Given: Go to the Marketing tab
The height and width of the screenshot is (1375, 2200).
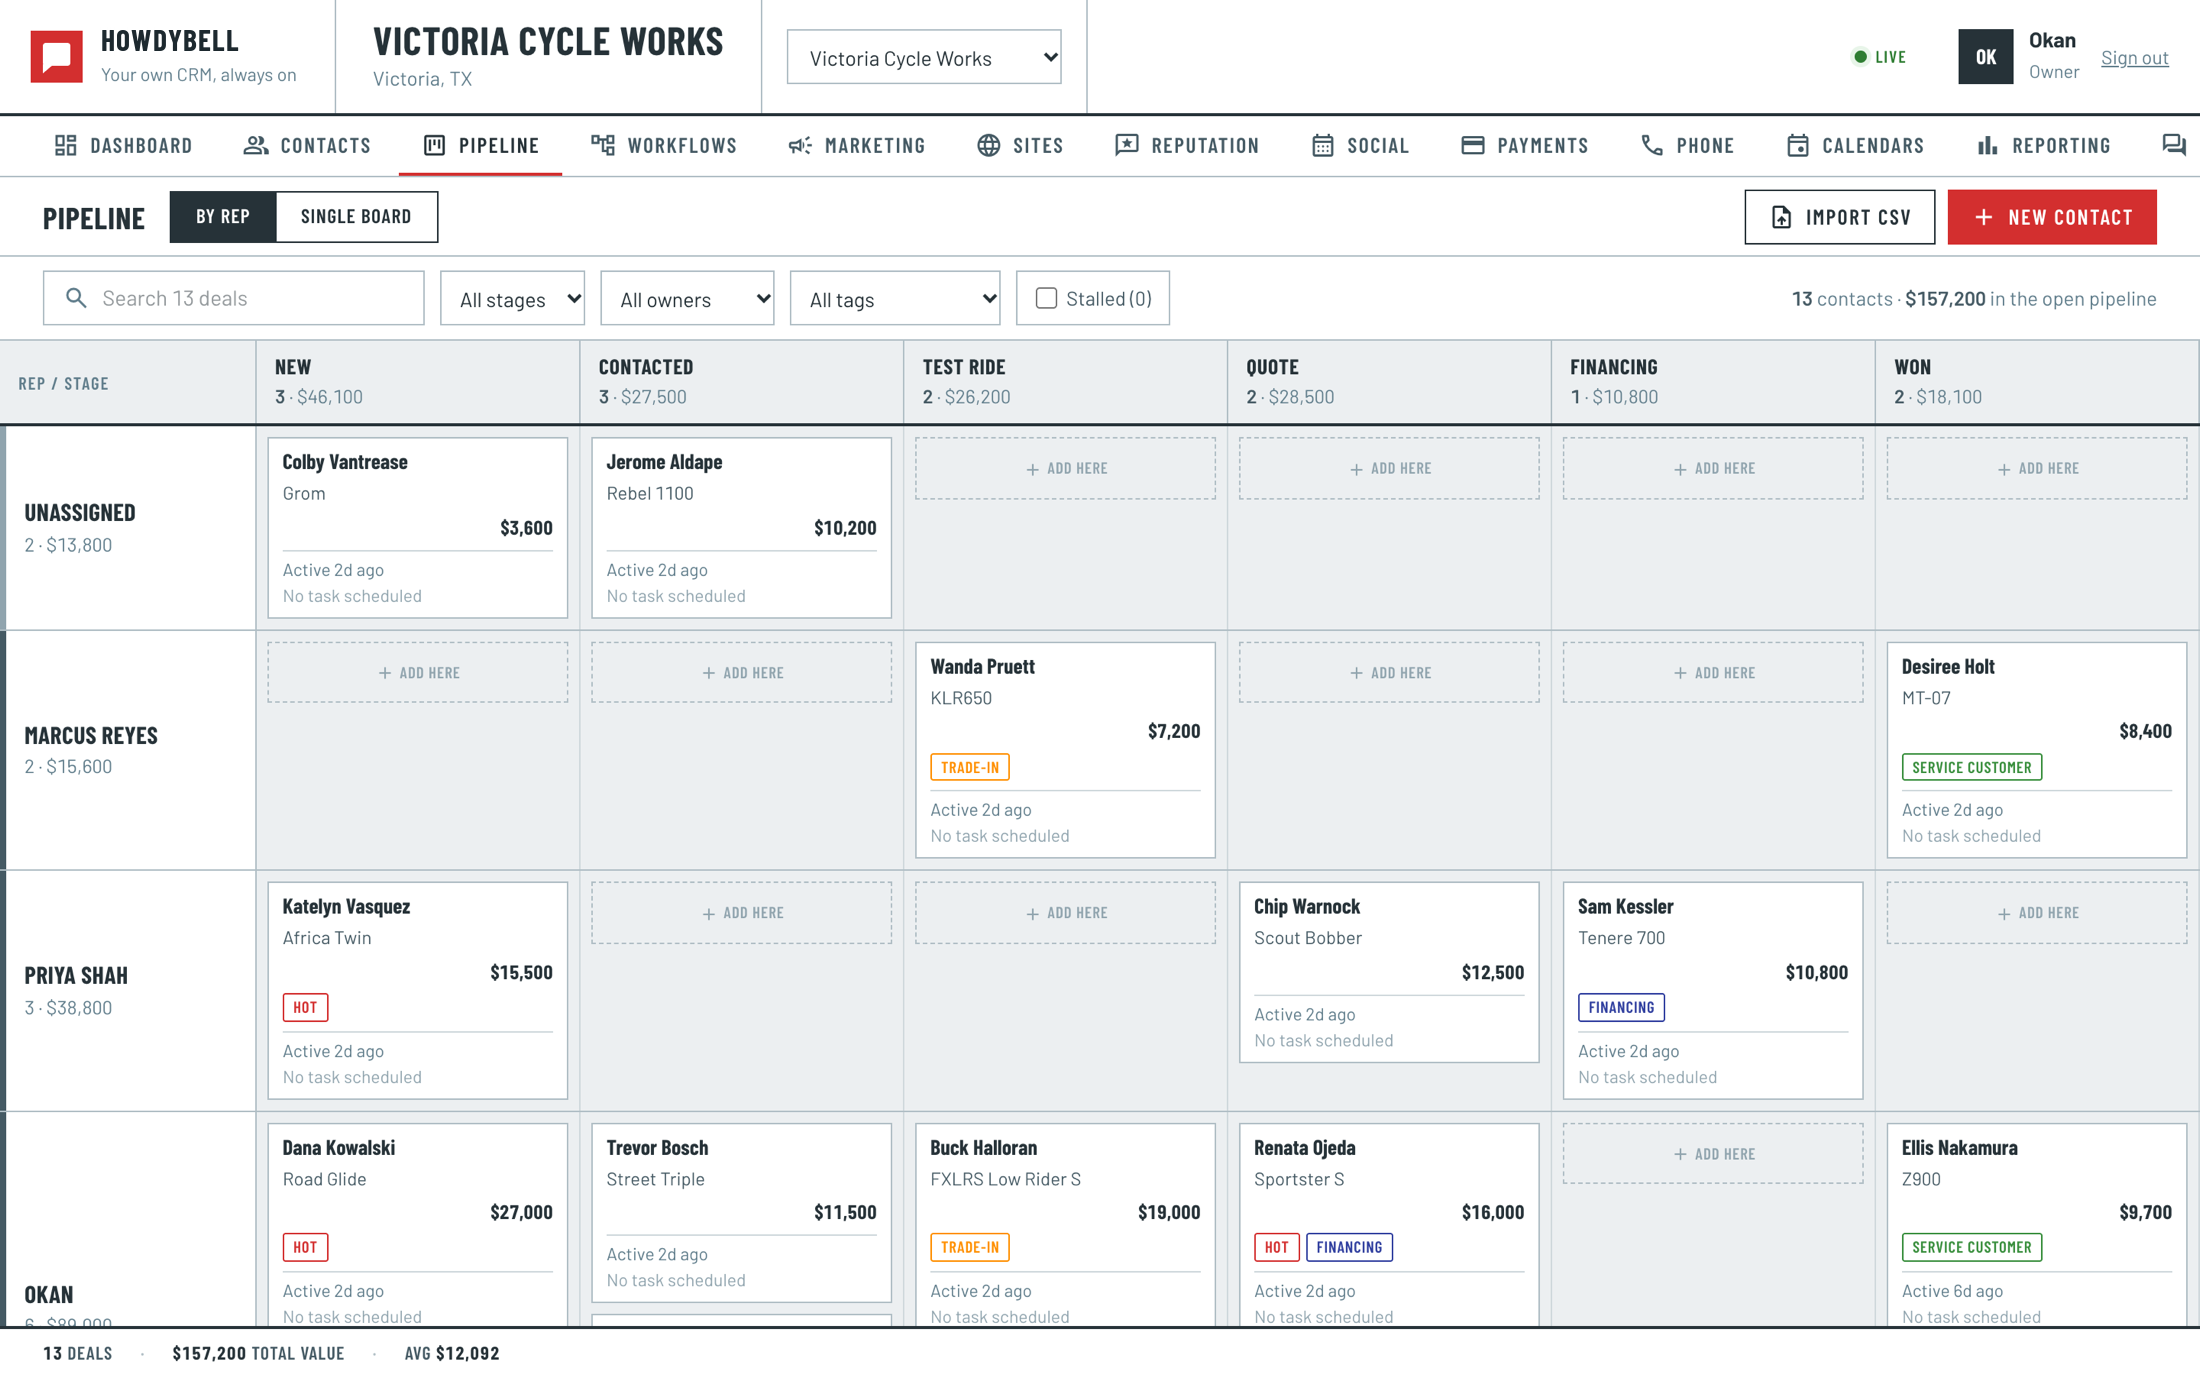Looking at the screenshot, I should pyautogui.click(x=857, y=145).
